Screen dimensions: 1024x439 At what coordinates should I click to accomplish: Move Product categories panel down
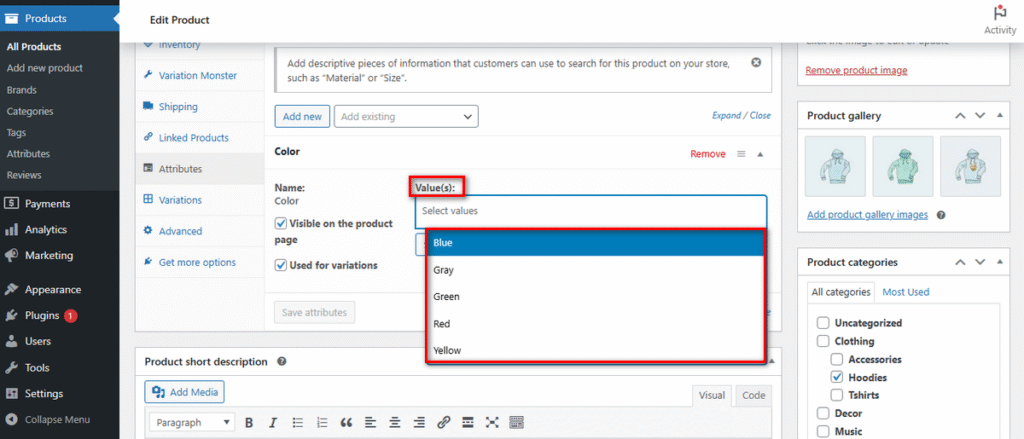click(x=980, y=262)
